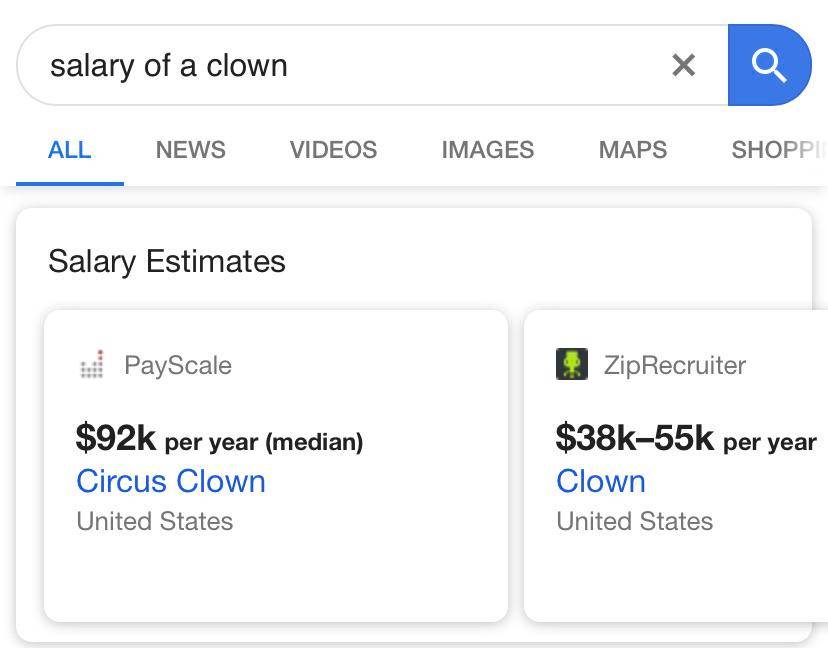Open the Circus Clown salary link
This screenshot has height=648, width=828.
[170, 481]
